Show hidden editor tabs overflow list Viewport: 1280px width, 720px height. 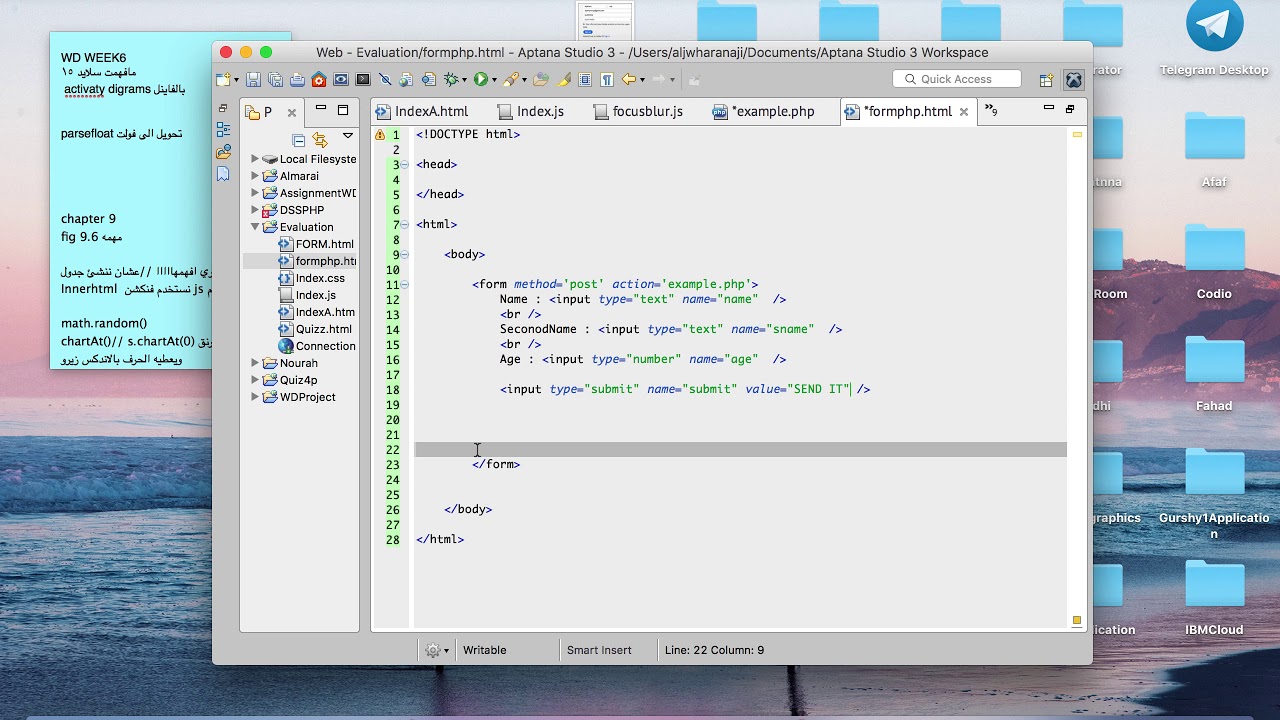click(x=991, y=110)
